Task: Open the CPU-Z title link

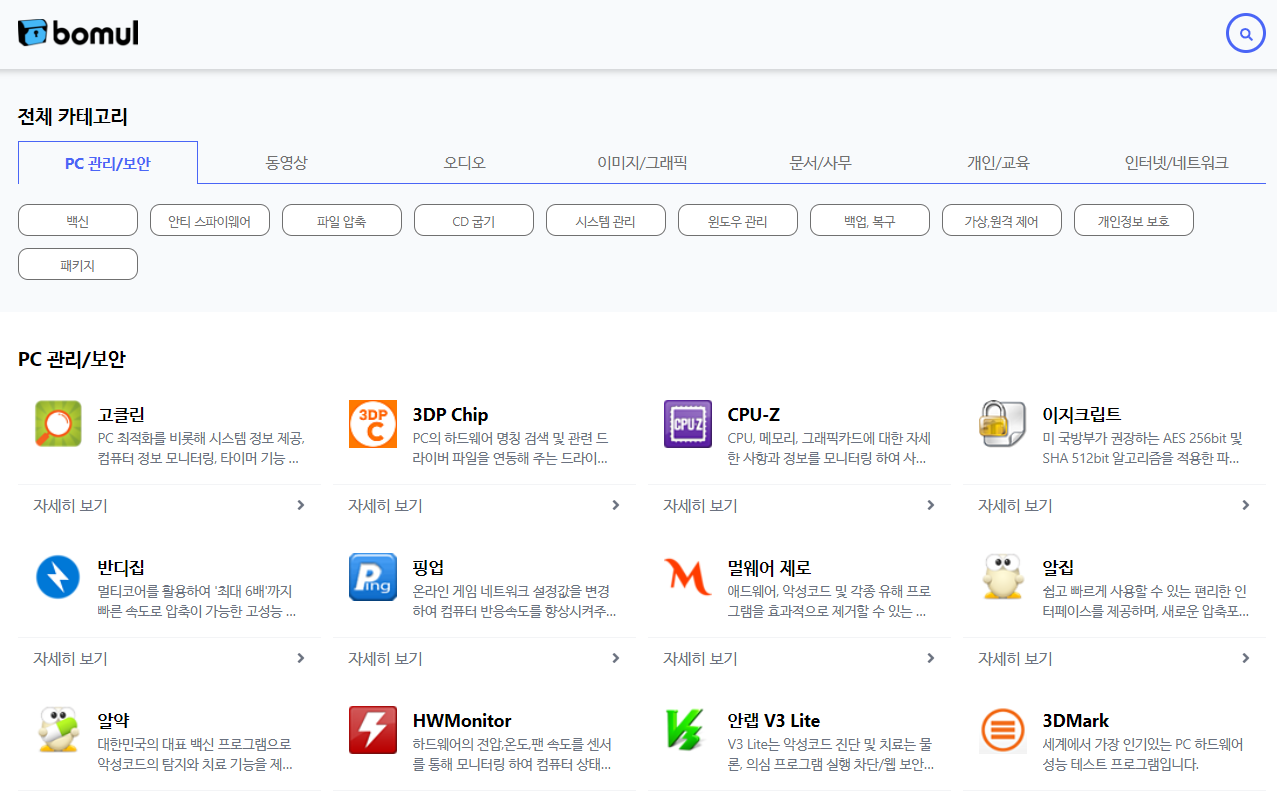Action: click(754, 414)
